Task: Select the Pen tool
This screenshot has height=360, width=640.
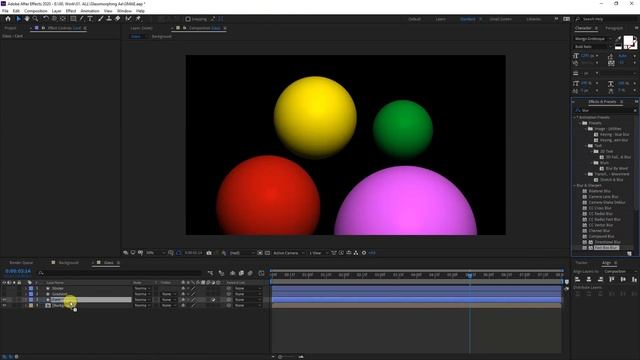Action: 82,19
